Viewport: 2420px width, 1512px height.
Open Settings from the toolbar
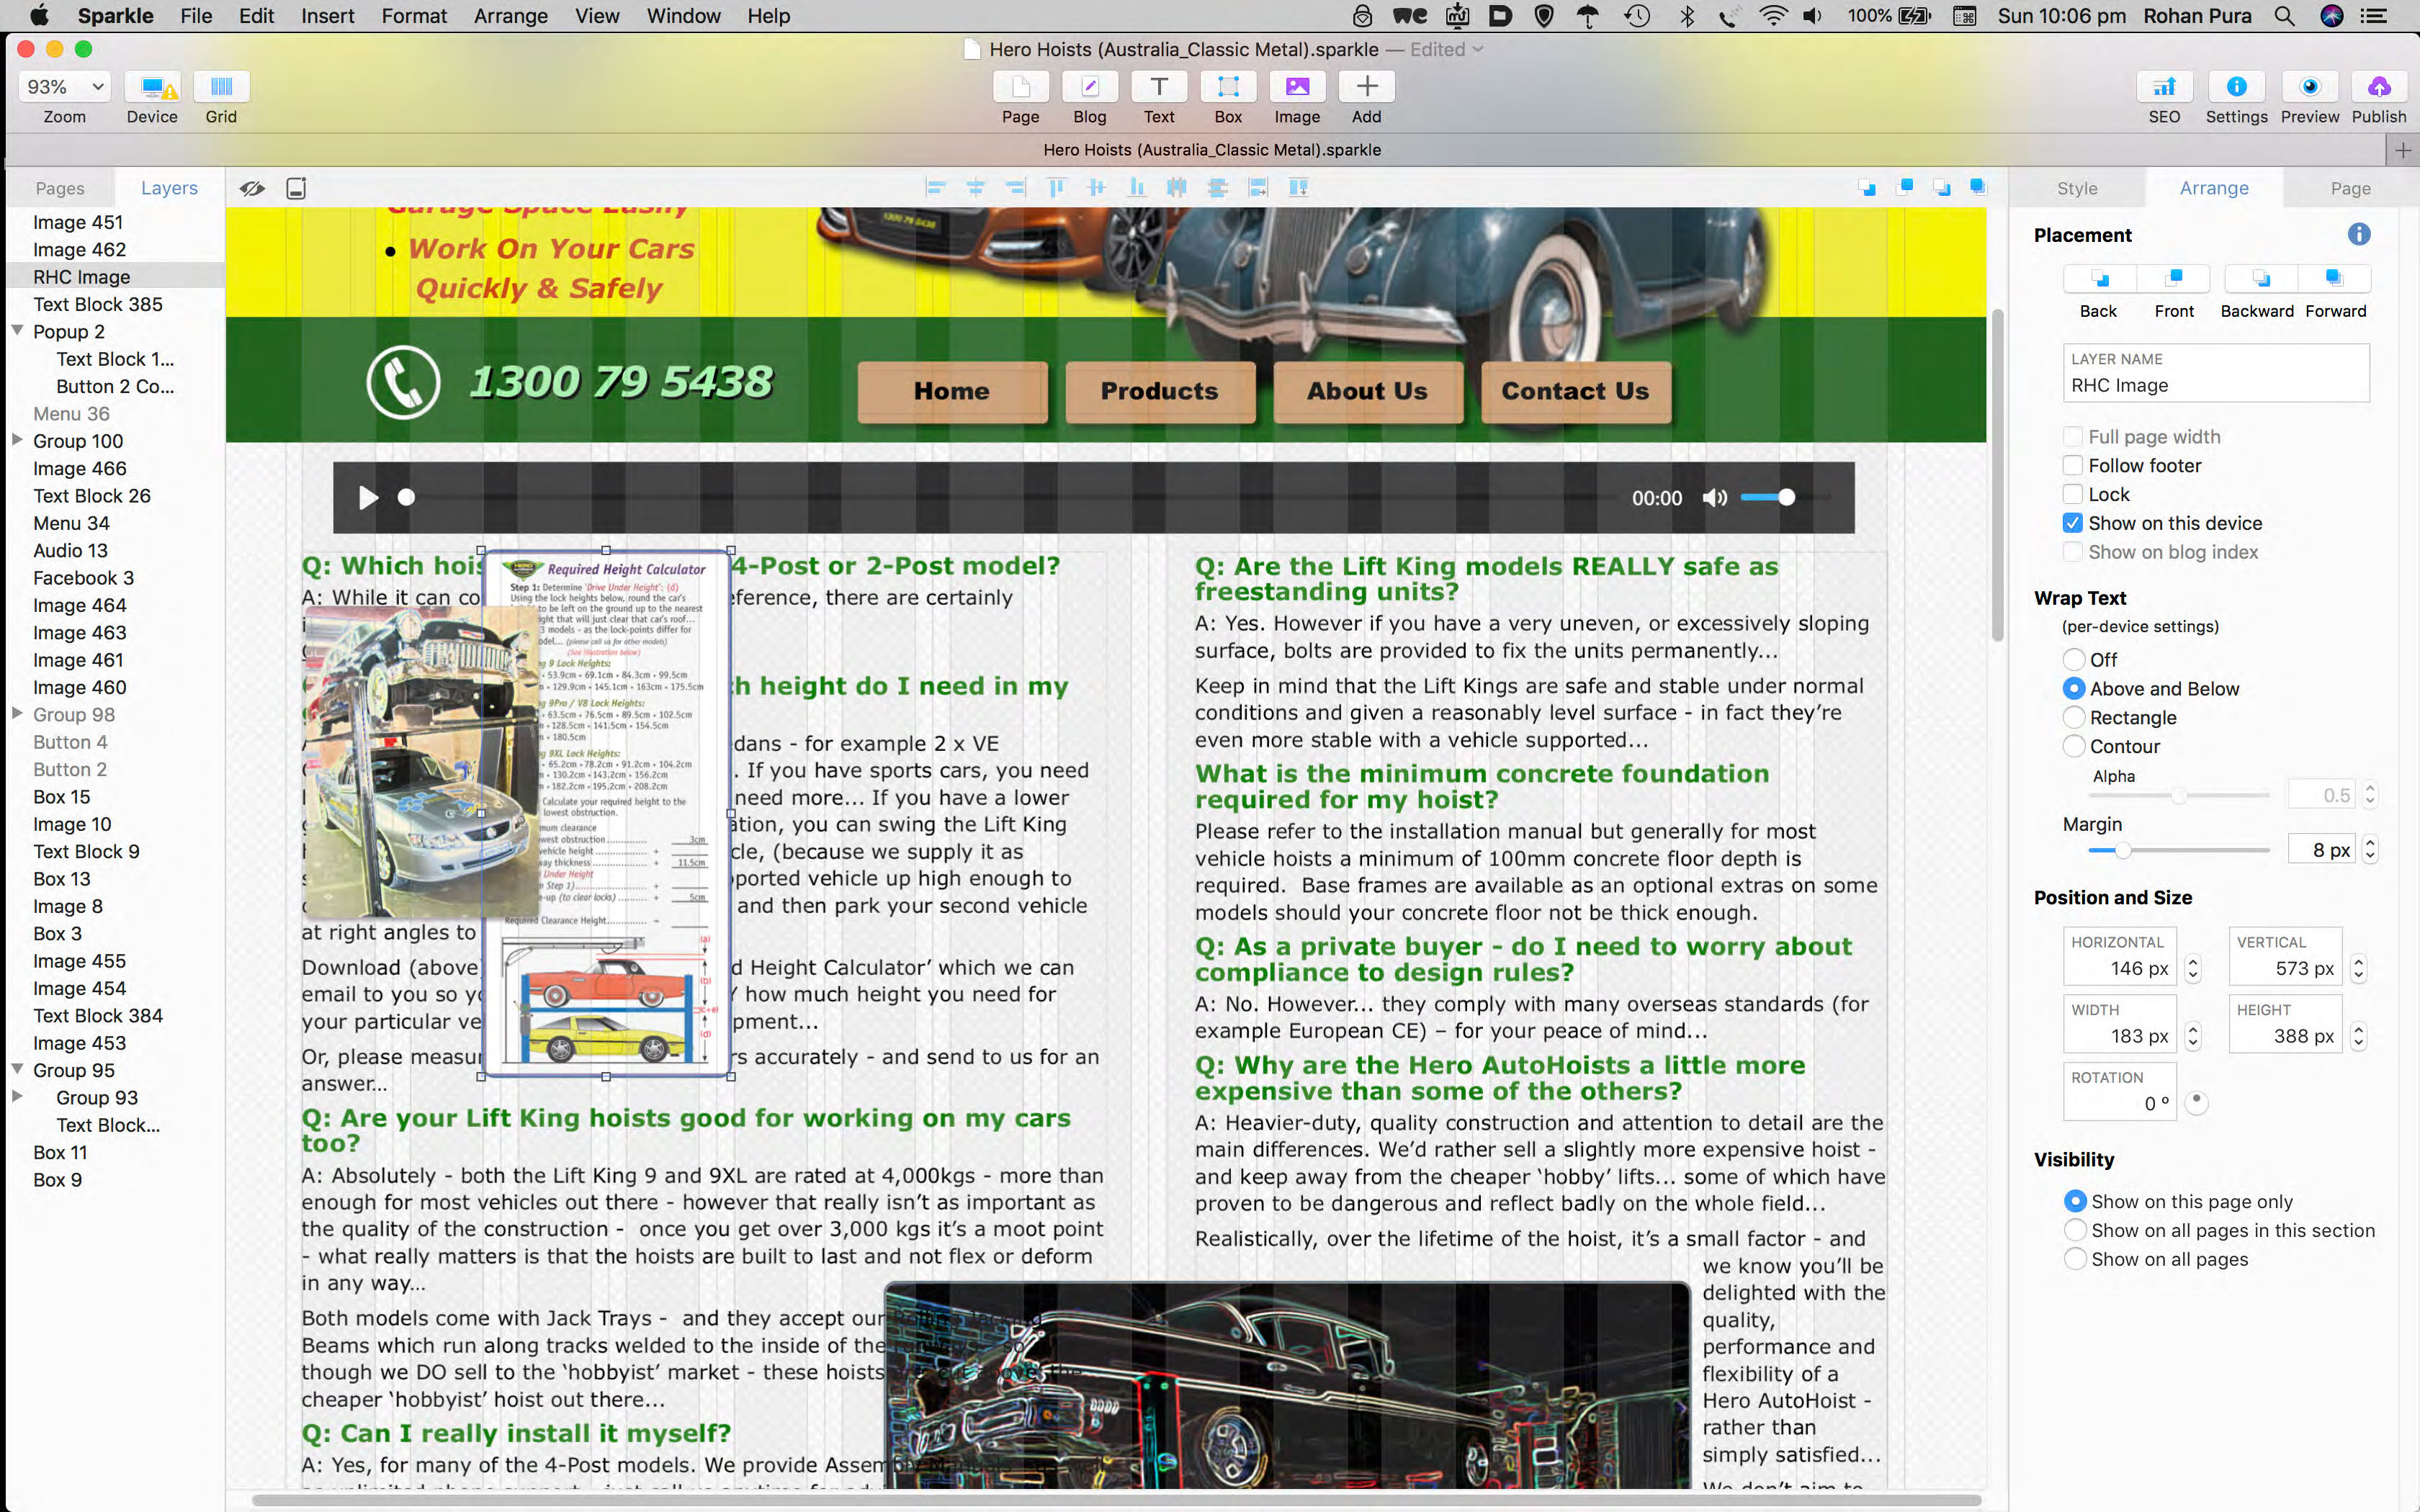tap(2236, 87)
